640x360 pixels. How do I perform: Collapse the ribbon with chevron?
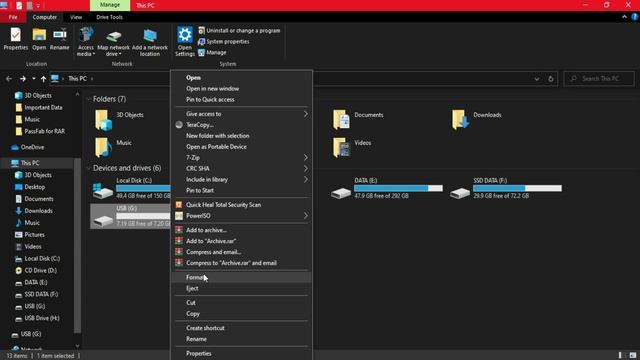coord(624,17)
